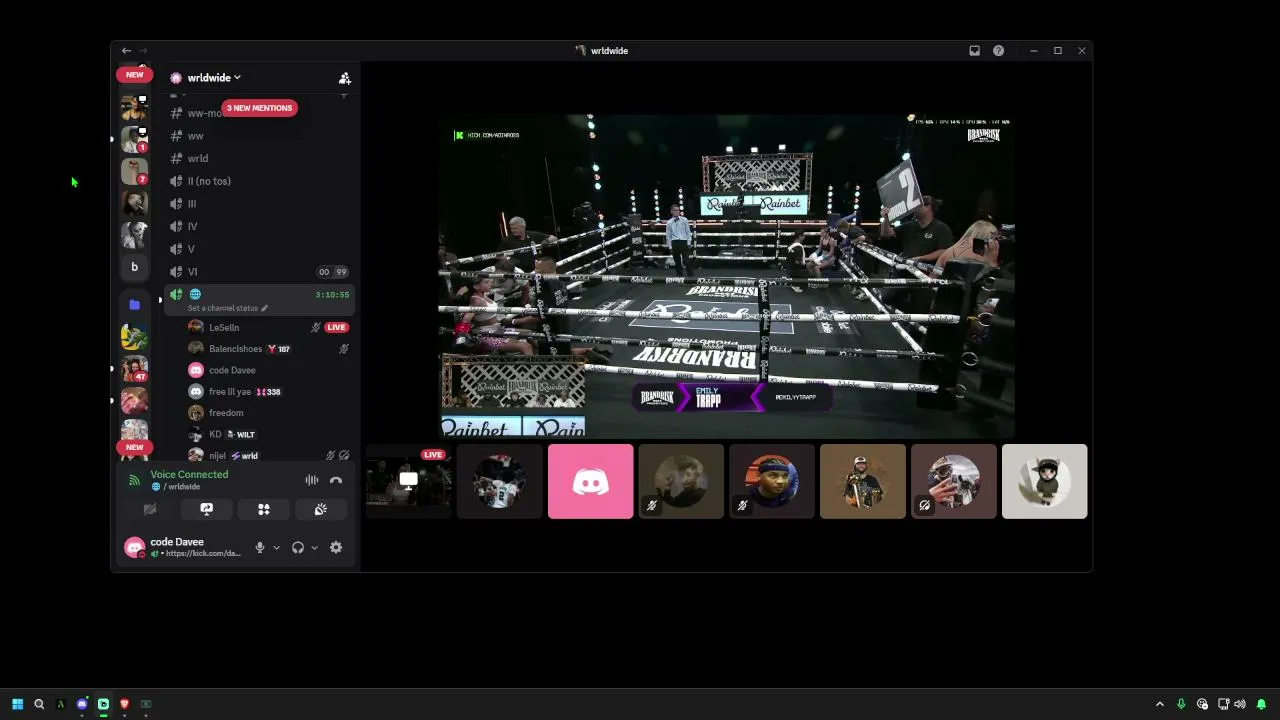Open the soundboard icon
The width and height of the screenshot is (1280, 720).
[x=321, y=509]
